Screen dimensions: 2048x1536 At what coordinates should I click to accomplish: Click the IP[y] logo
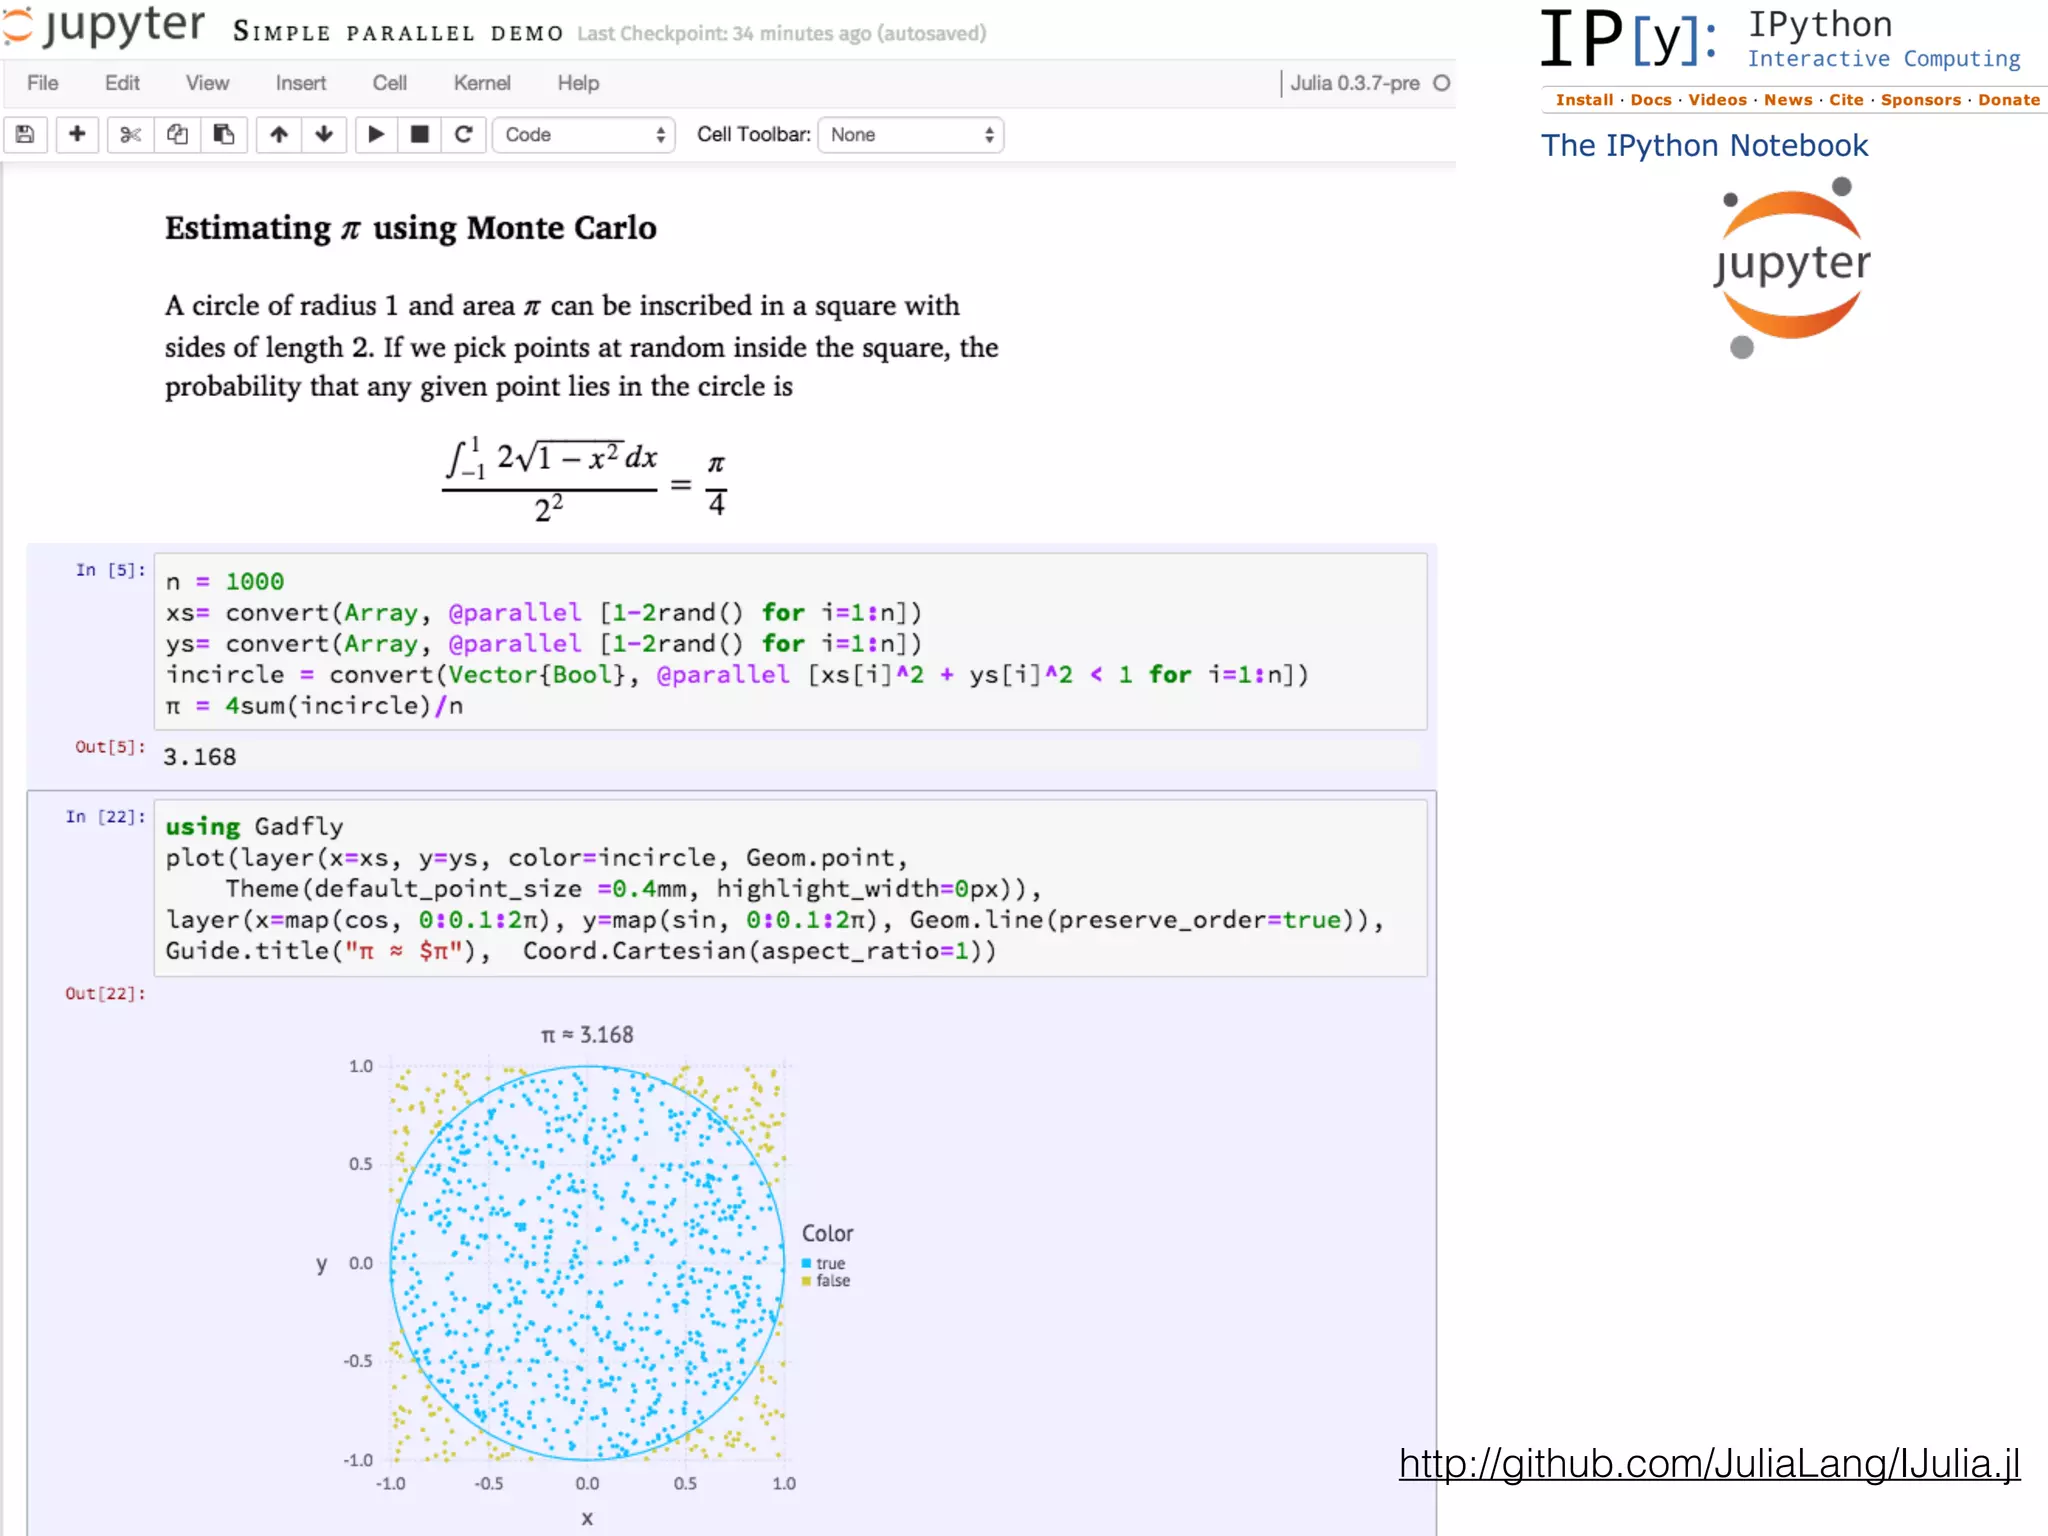[x=1629, y=40]
